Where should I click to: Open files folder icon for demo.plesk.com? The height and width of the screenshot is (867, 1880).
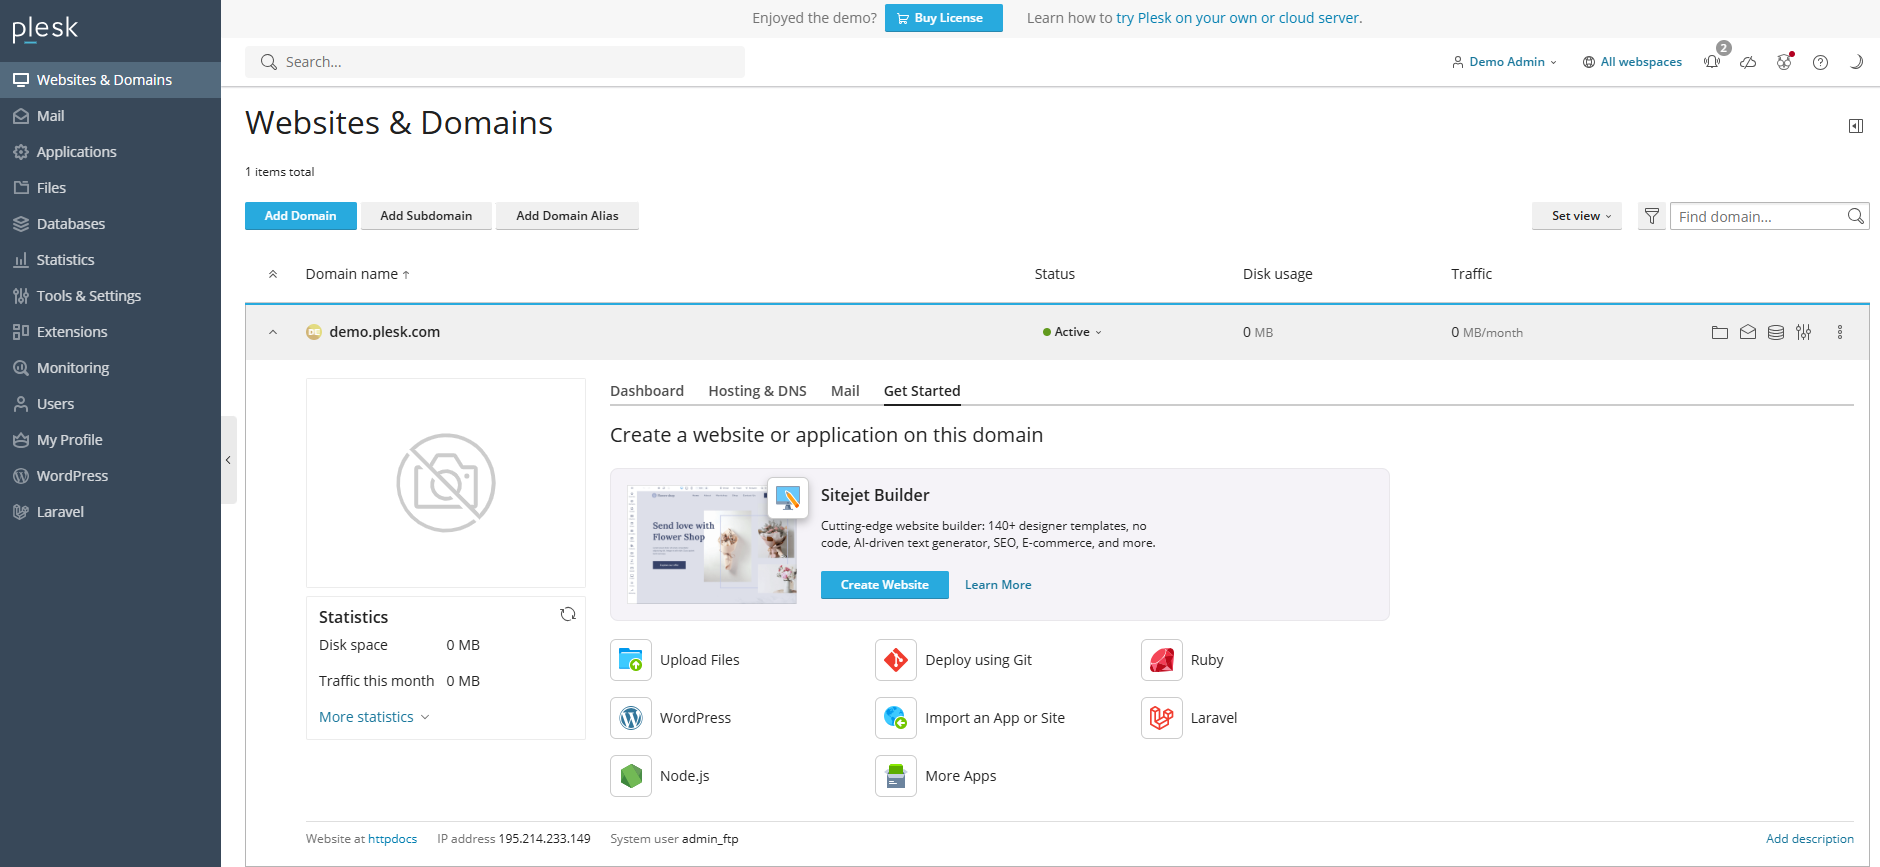click(x=1720, y=332)
